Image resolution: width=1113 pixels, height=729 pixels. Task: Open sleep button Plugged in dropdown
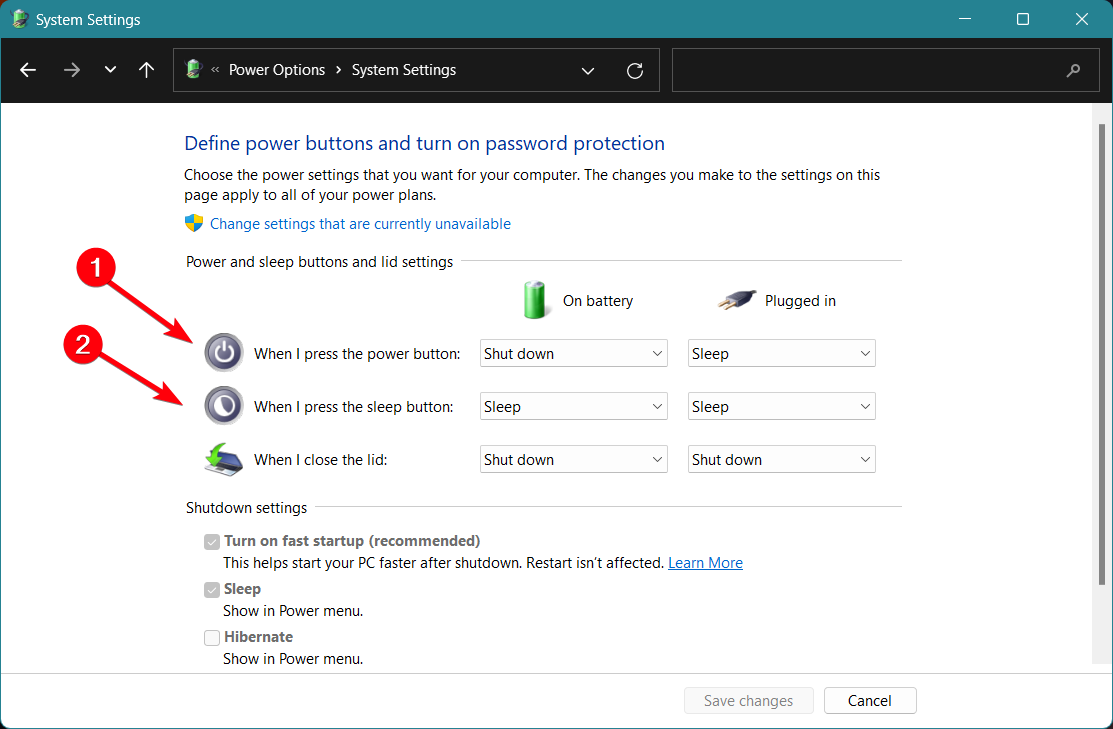pyautogui.click(x=781, y=406)
